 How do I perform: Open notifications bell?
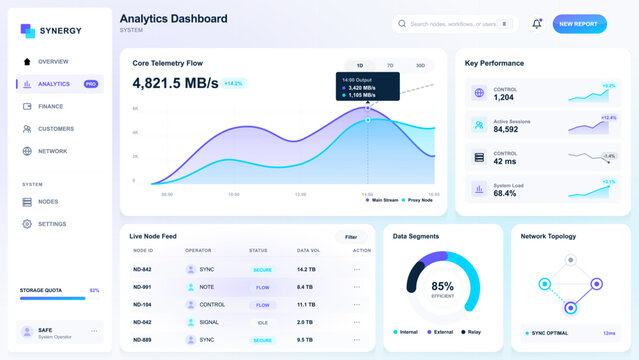pyautogui.click(x=537, y=24)
